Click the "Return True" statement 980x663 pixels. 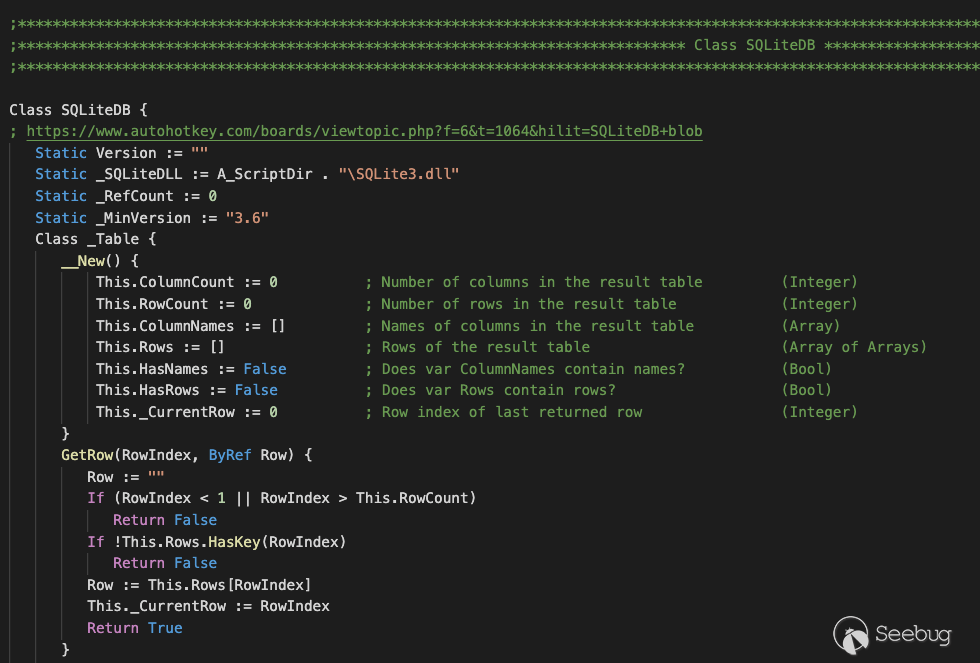[x=135, y=628]
